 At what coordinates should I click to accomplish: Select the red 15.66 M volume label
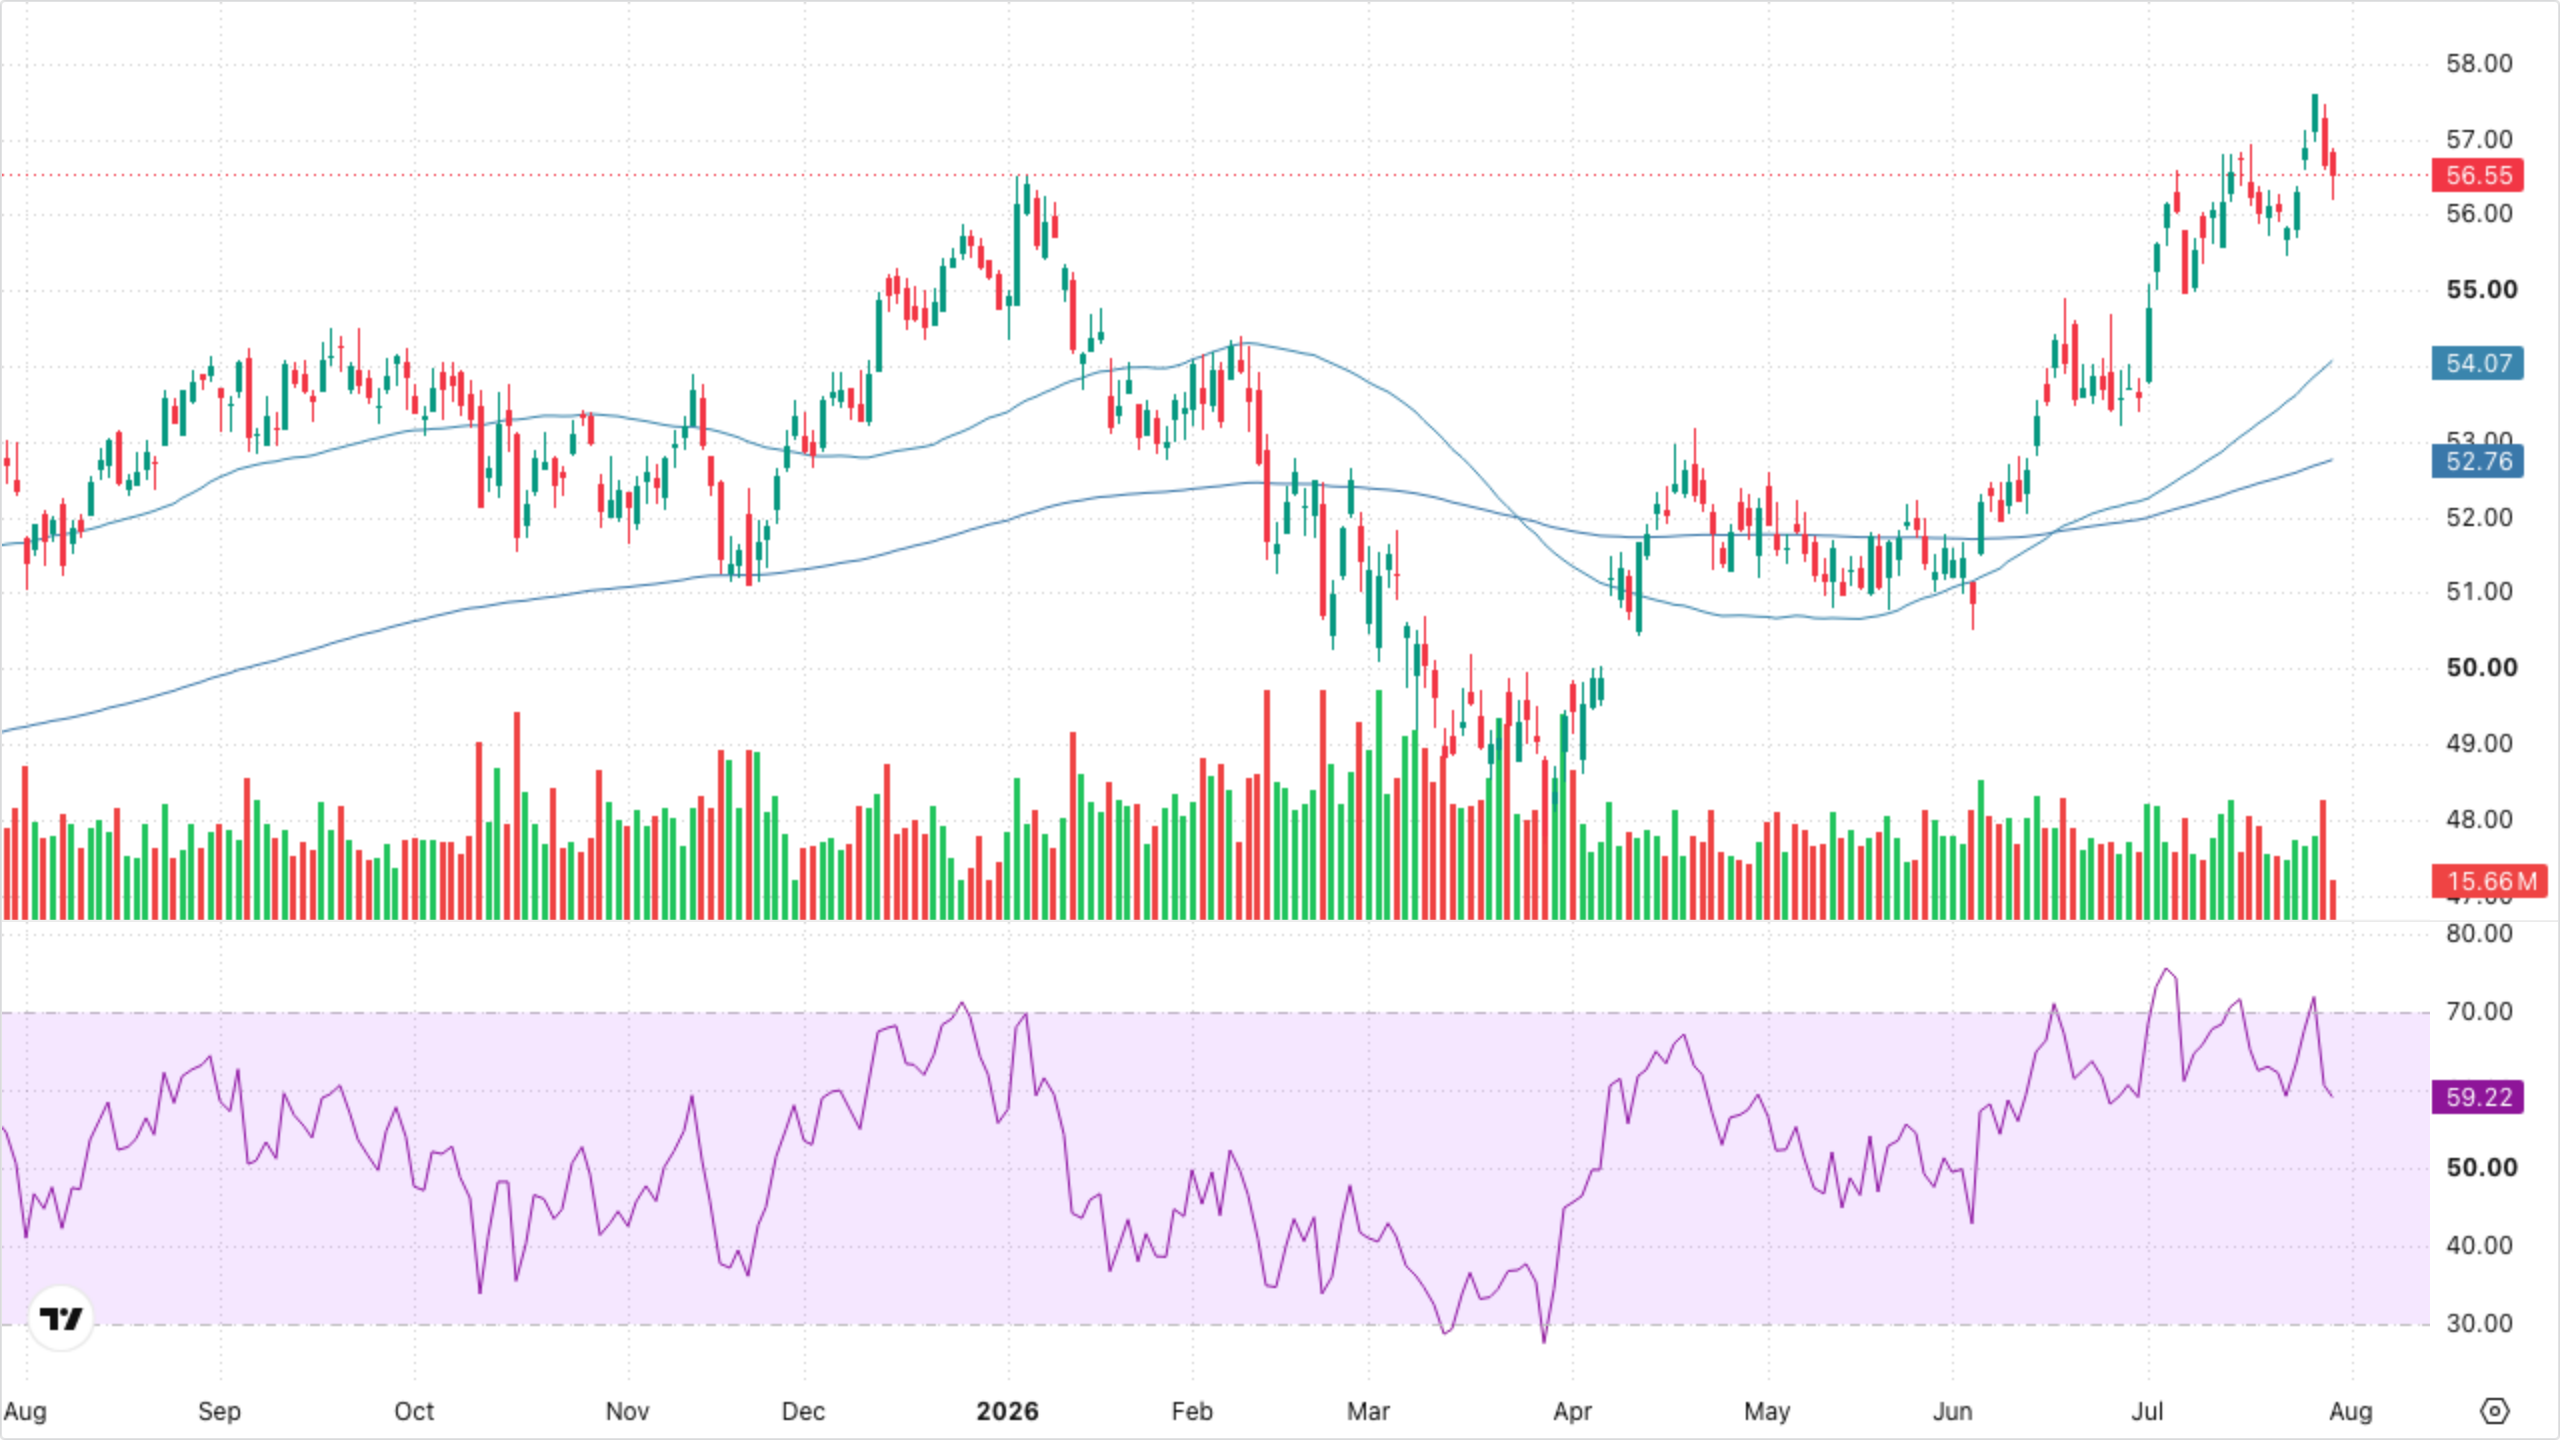(2490, 881)
